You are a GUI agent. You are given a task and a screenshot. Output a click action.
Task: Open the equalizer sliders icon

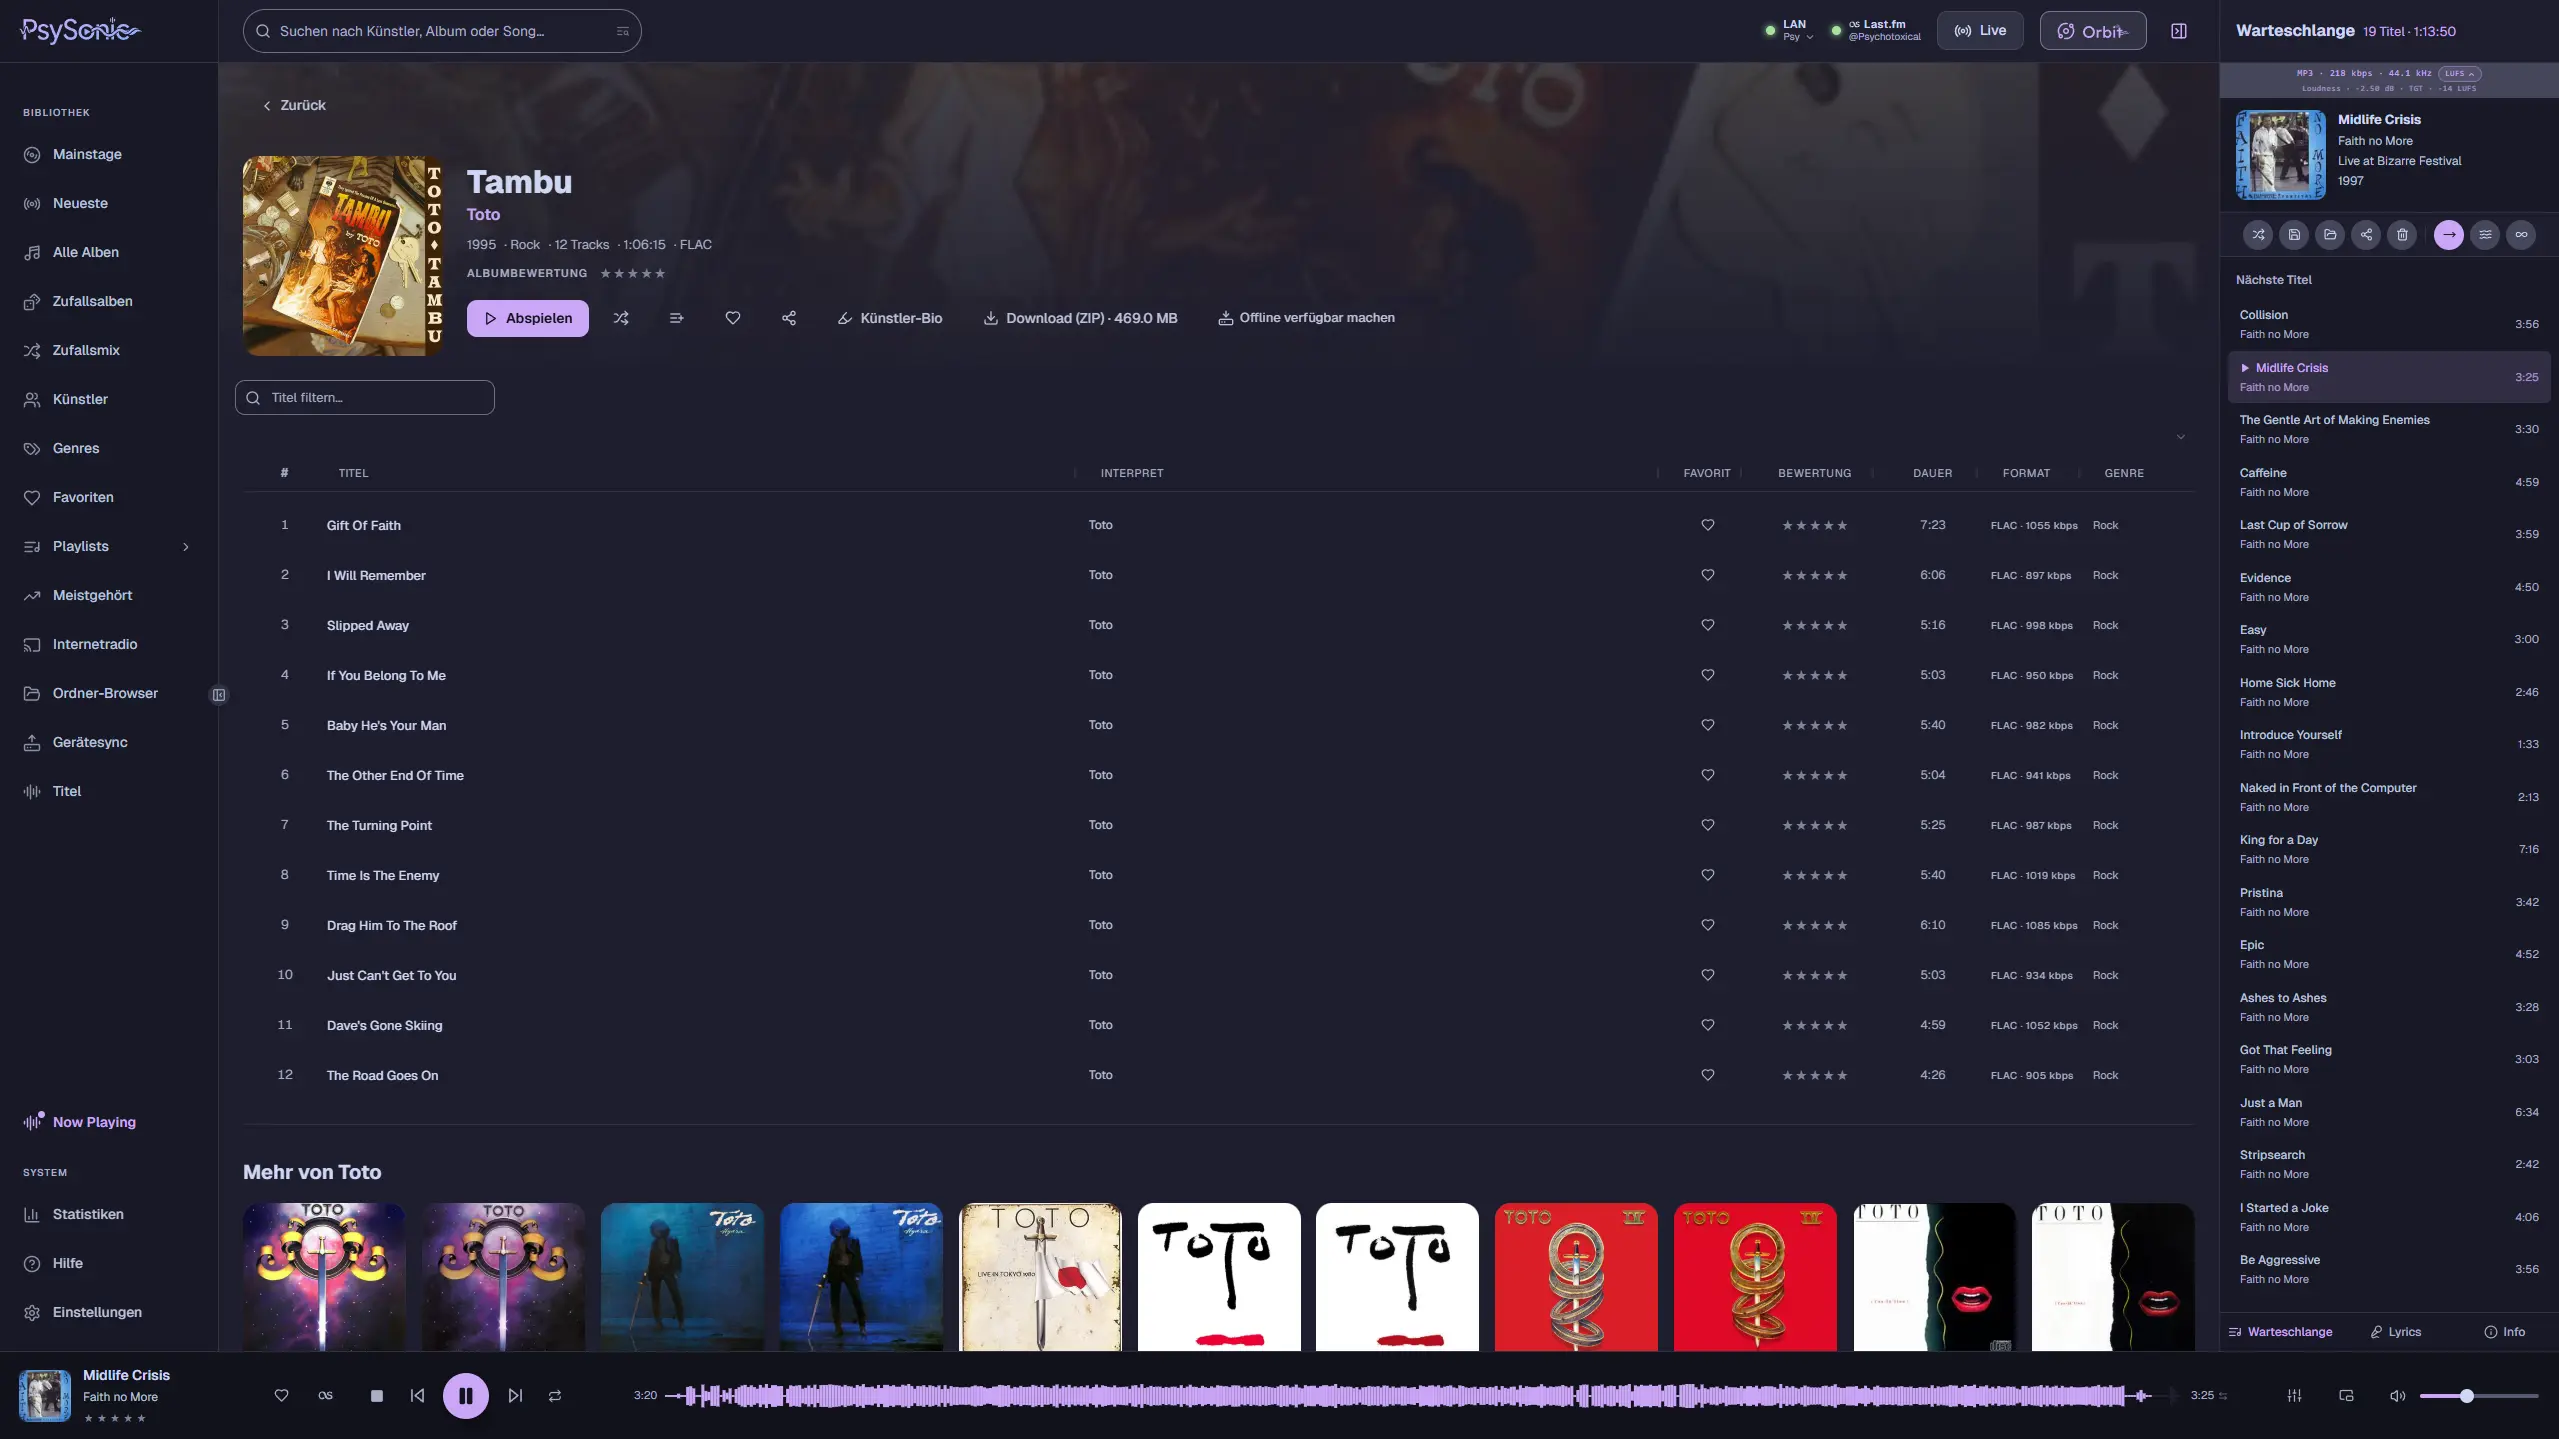(x=2295, y=1396)
